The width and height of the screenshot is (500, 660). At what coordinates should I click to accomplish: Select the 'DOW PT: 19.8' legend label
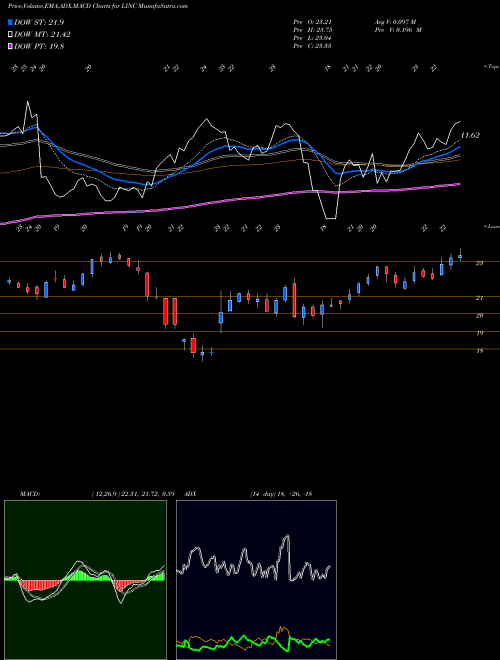tap(39, 46)
